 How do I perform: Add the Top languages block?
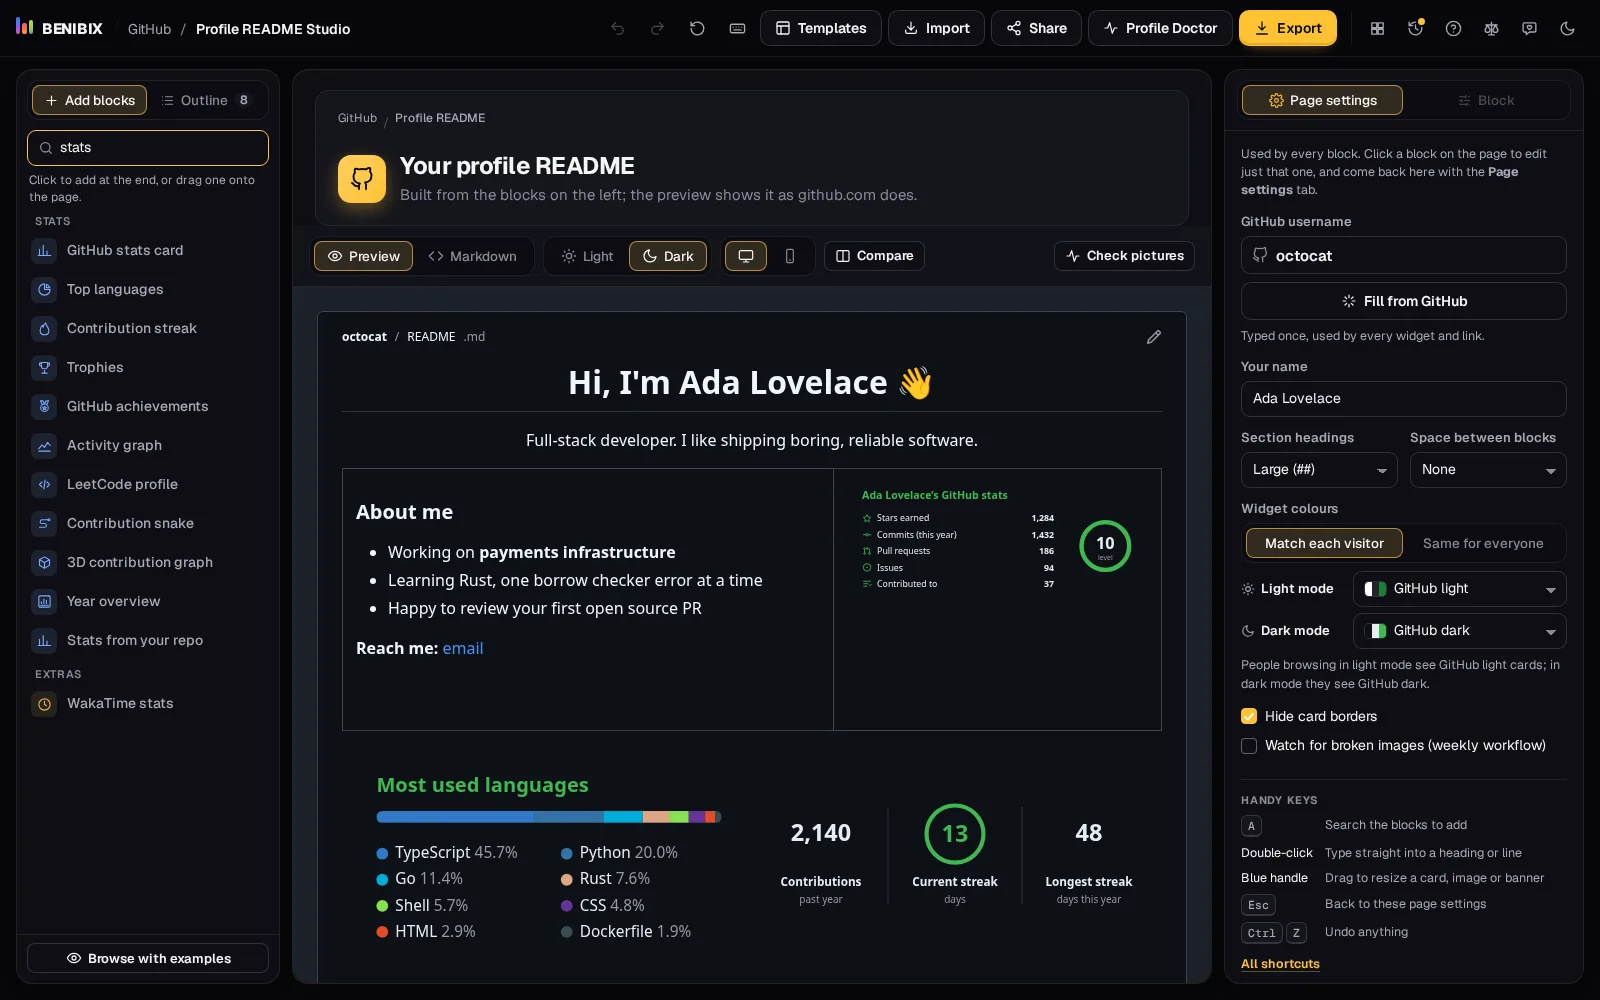148,289
